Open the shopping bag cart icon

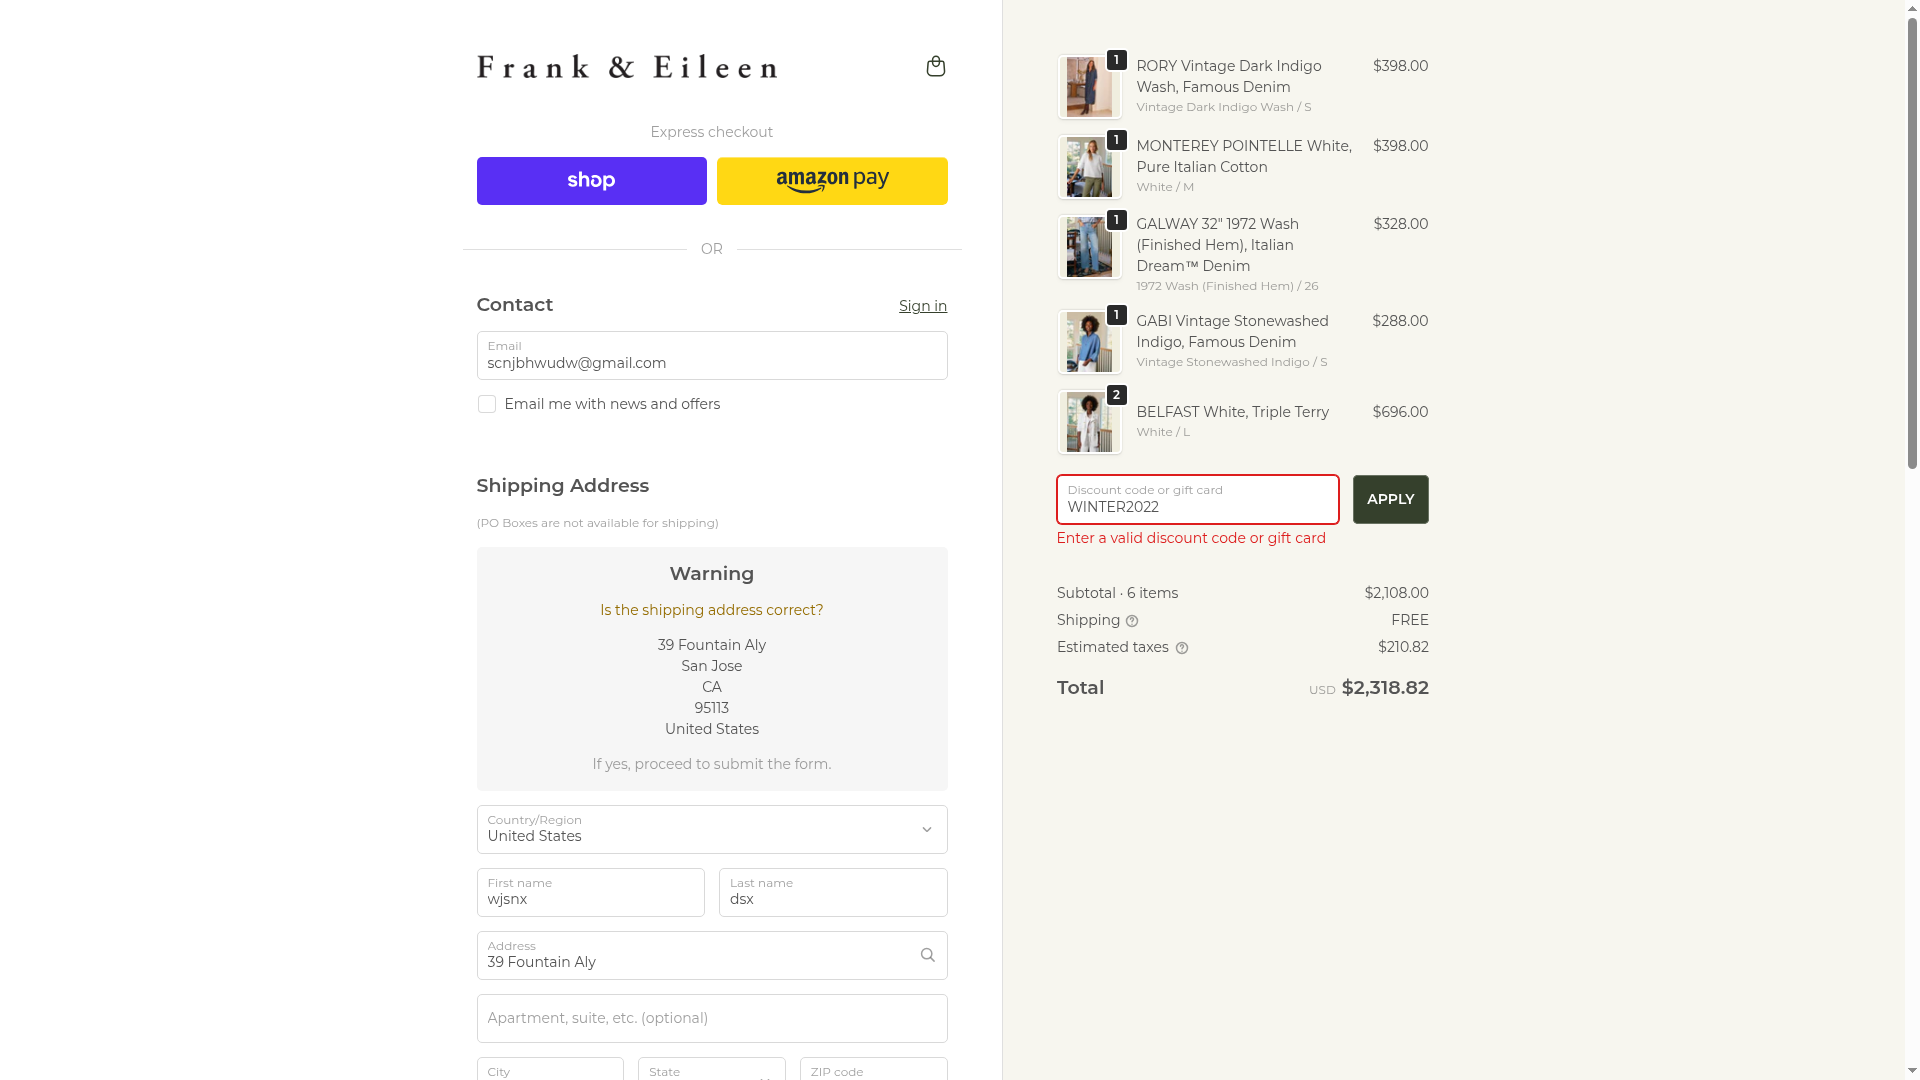(x=935, y=66)
